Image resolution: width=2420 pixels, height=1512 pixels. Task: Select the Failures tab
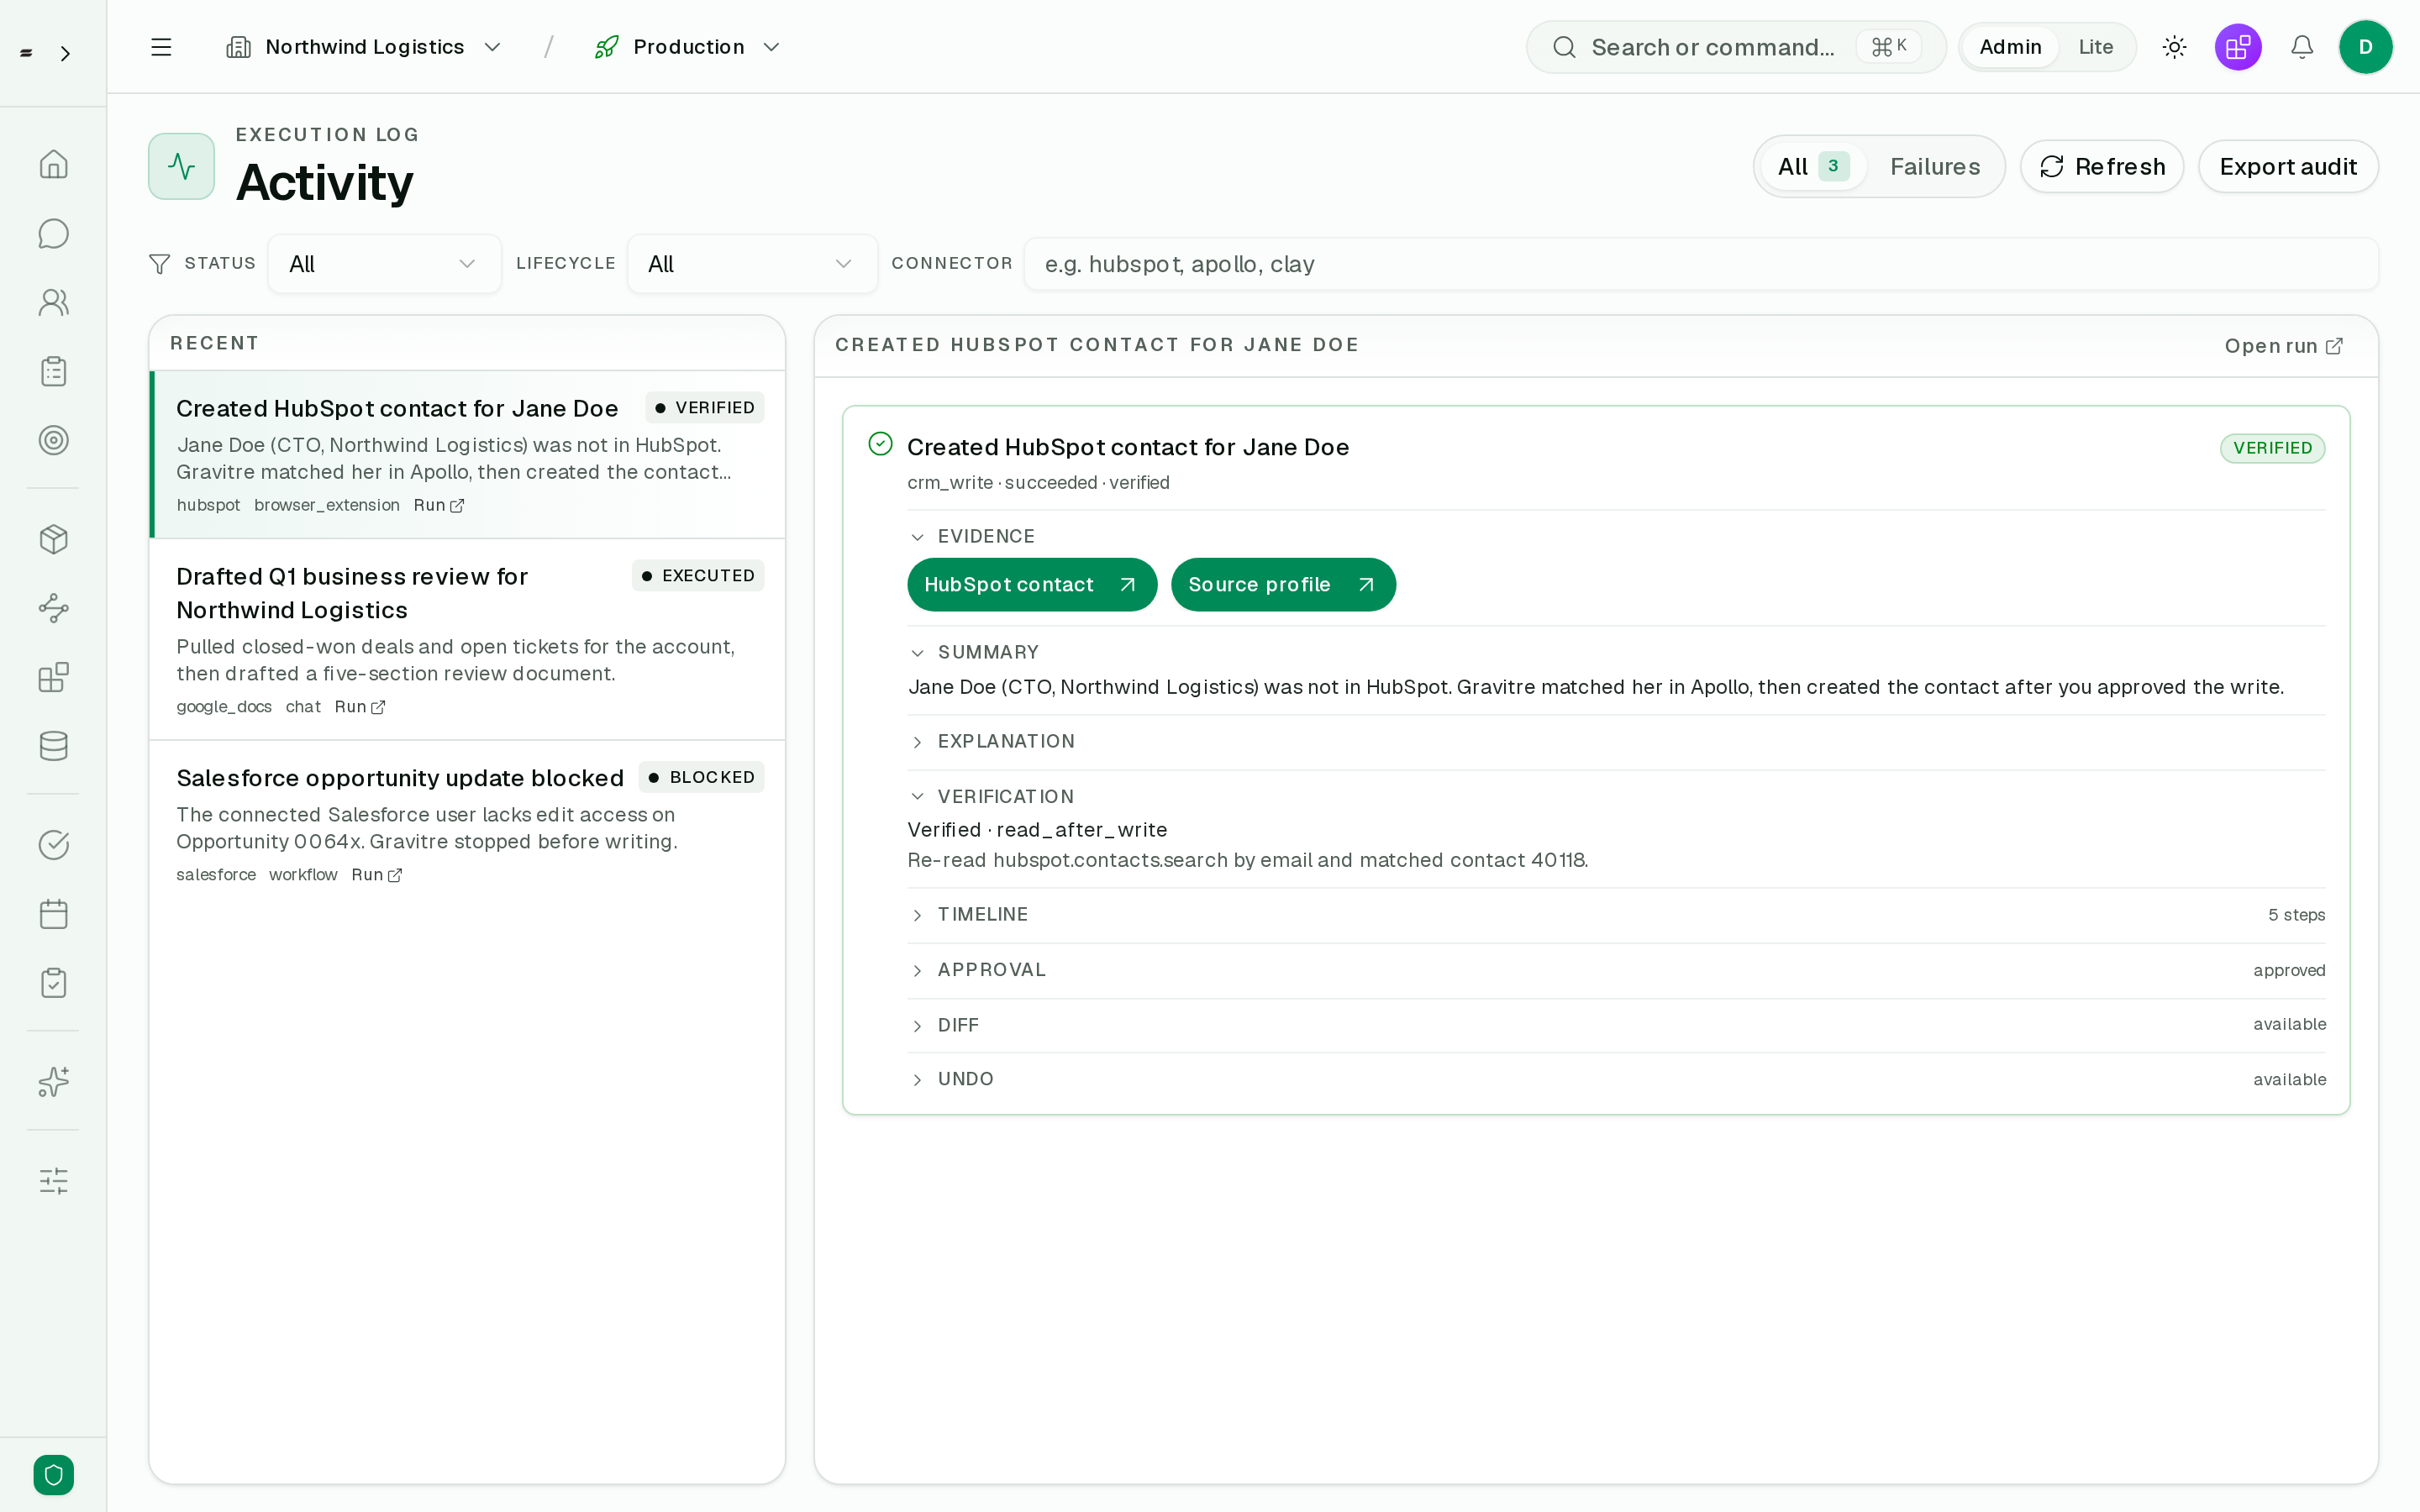pyautogui.click(x=1934, y=166)
